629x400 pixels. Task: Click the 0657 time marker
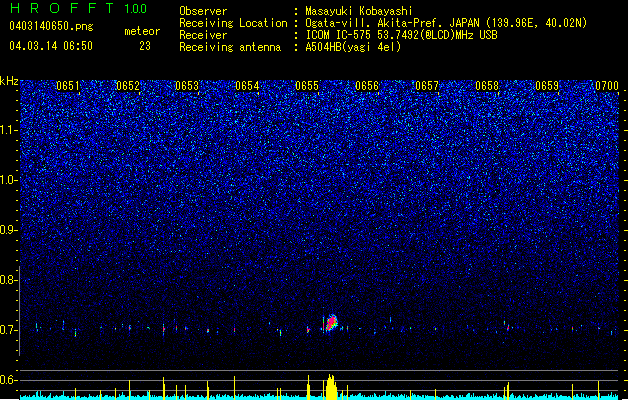pyautogui.click(x=427, y=86)
